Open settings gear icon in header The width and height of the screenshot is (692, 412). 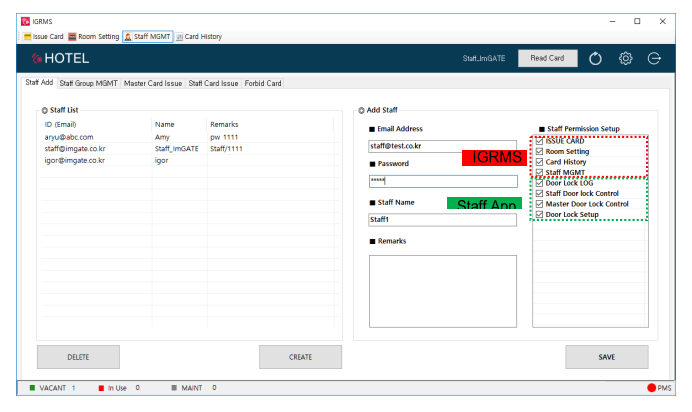625,58
